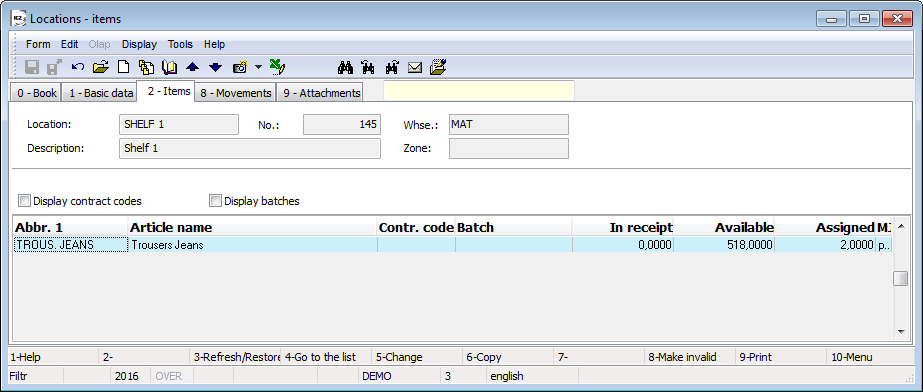Click the Contr. code column header

pos(416,227)
